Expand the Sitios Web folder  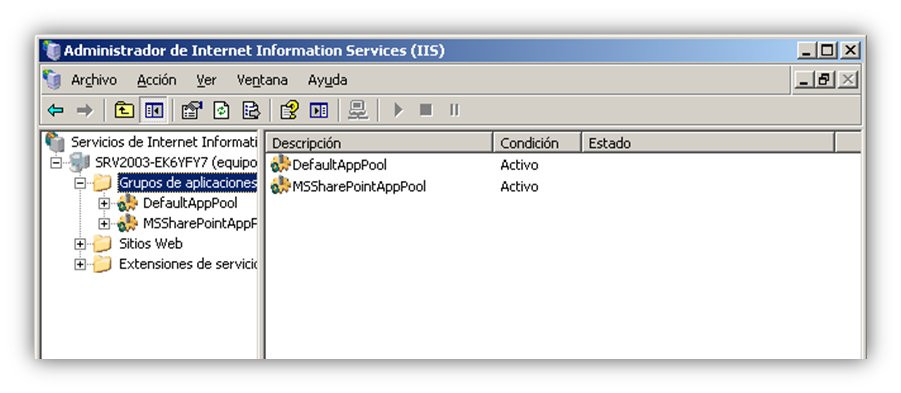tap(80, 244)
